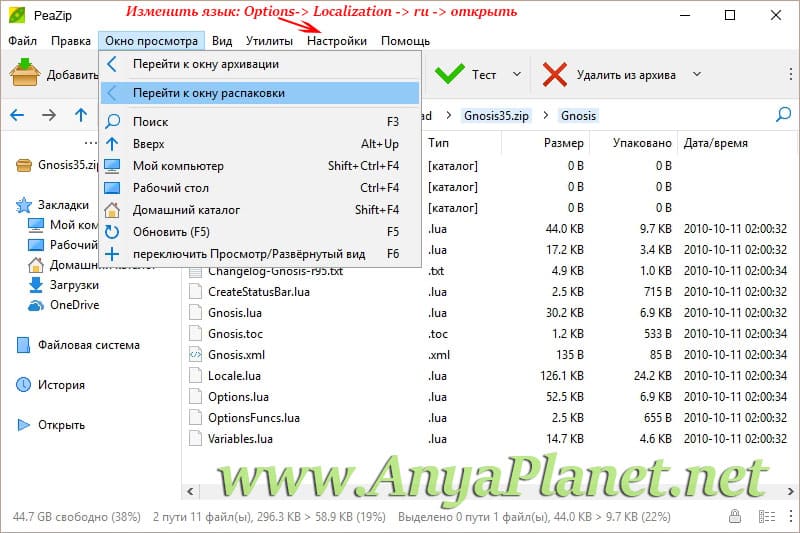Viewport: 800px width, 533px height.
Task: Click the Обновить refresh icon in menu
Action: 112,232
